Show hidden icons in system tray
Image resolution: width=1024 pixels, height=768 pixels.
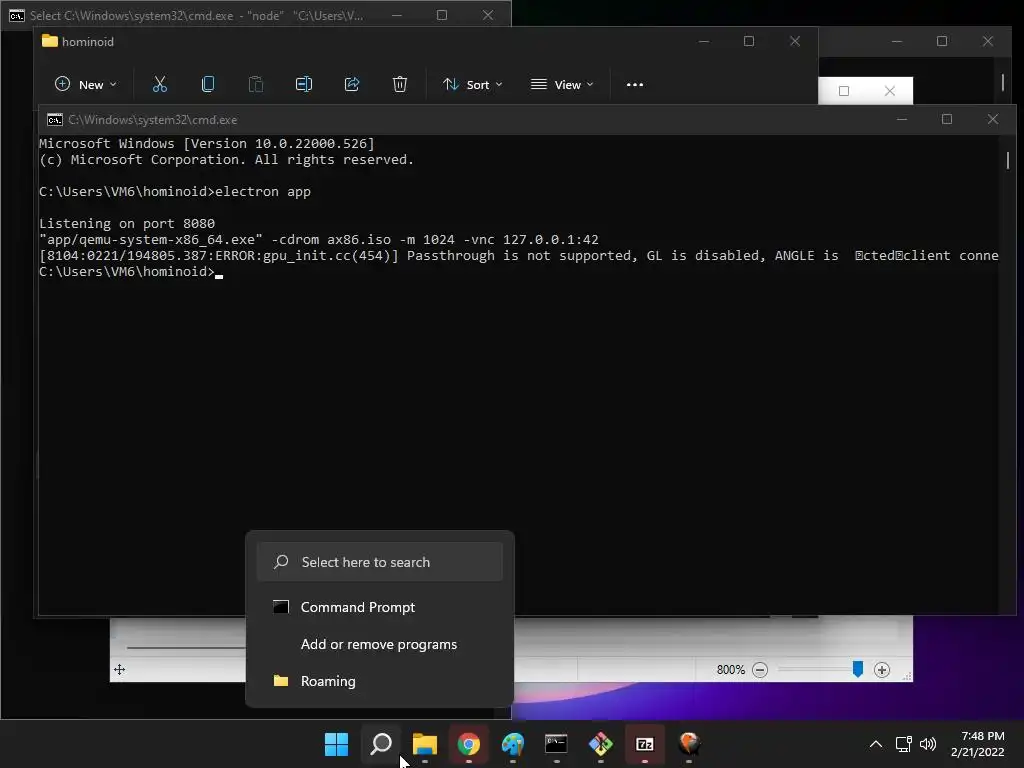pyautogui.click(x=876, y=744)
